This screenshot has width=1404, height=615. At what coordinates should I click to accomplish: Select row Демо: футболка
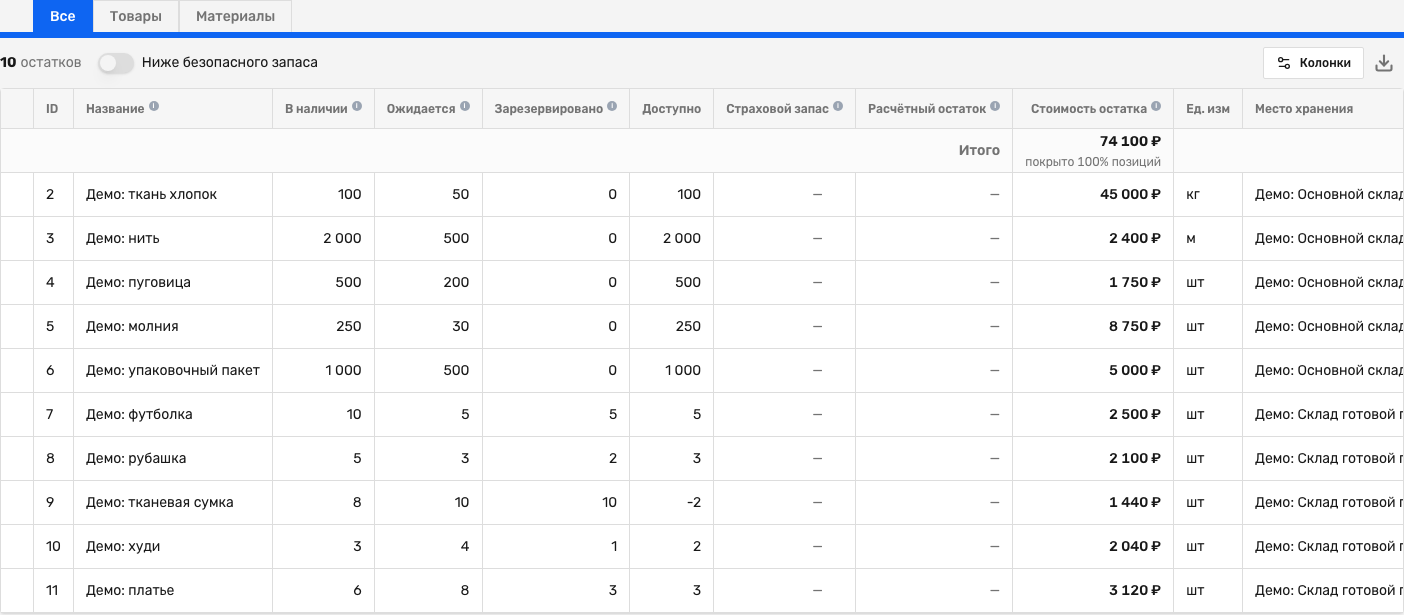702,414
